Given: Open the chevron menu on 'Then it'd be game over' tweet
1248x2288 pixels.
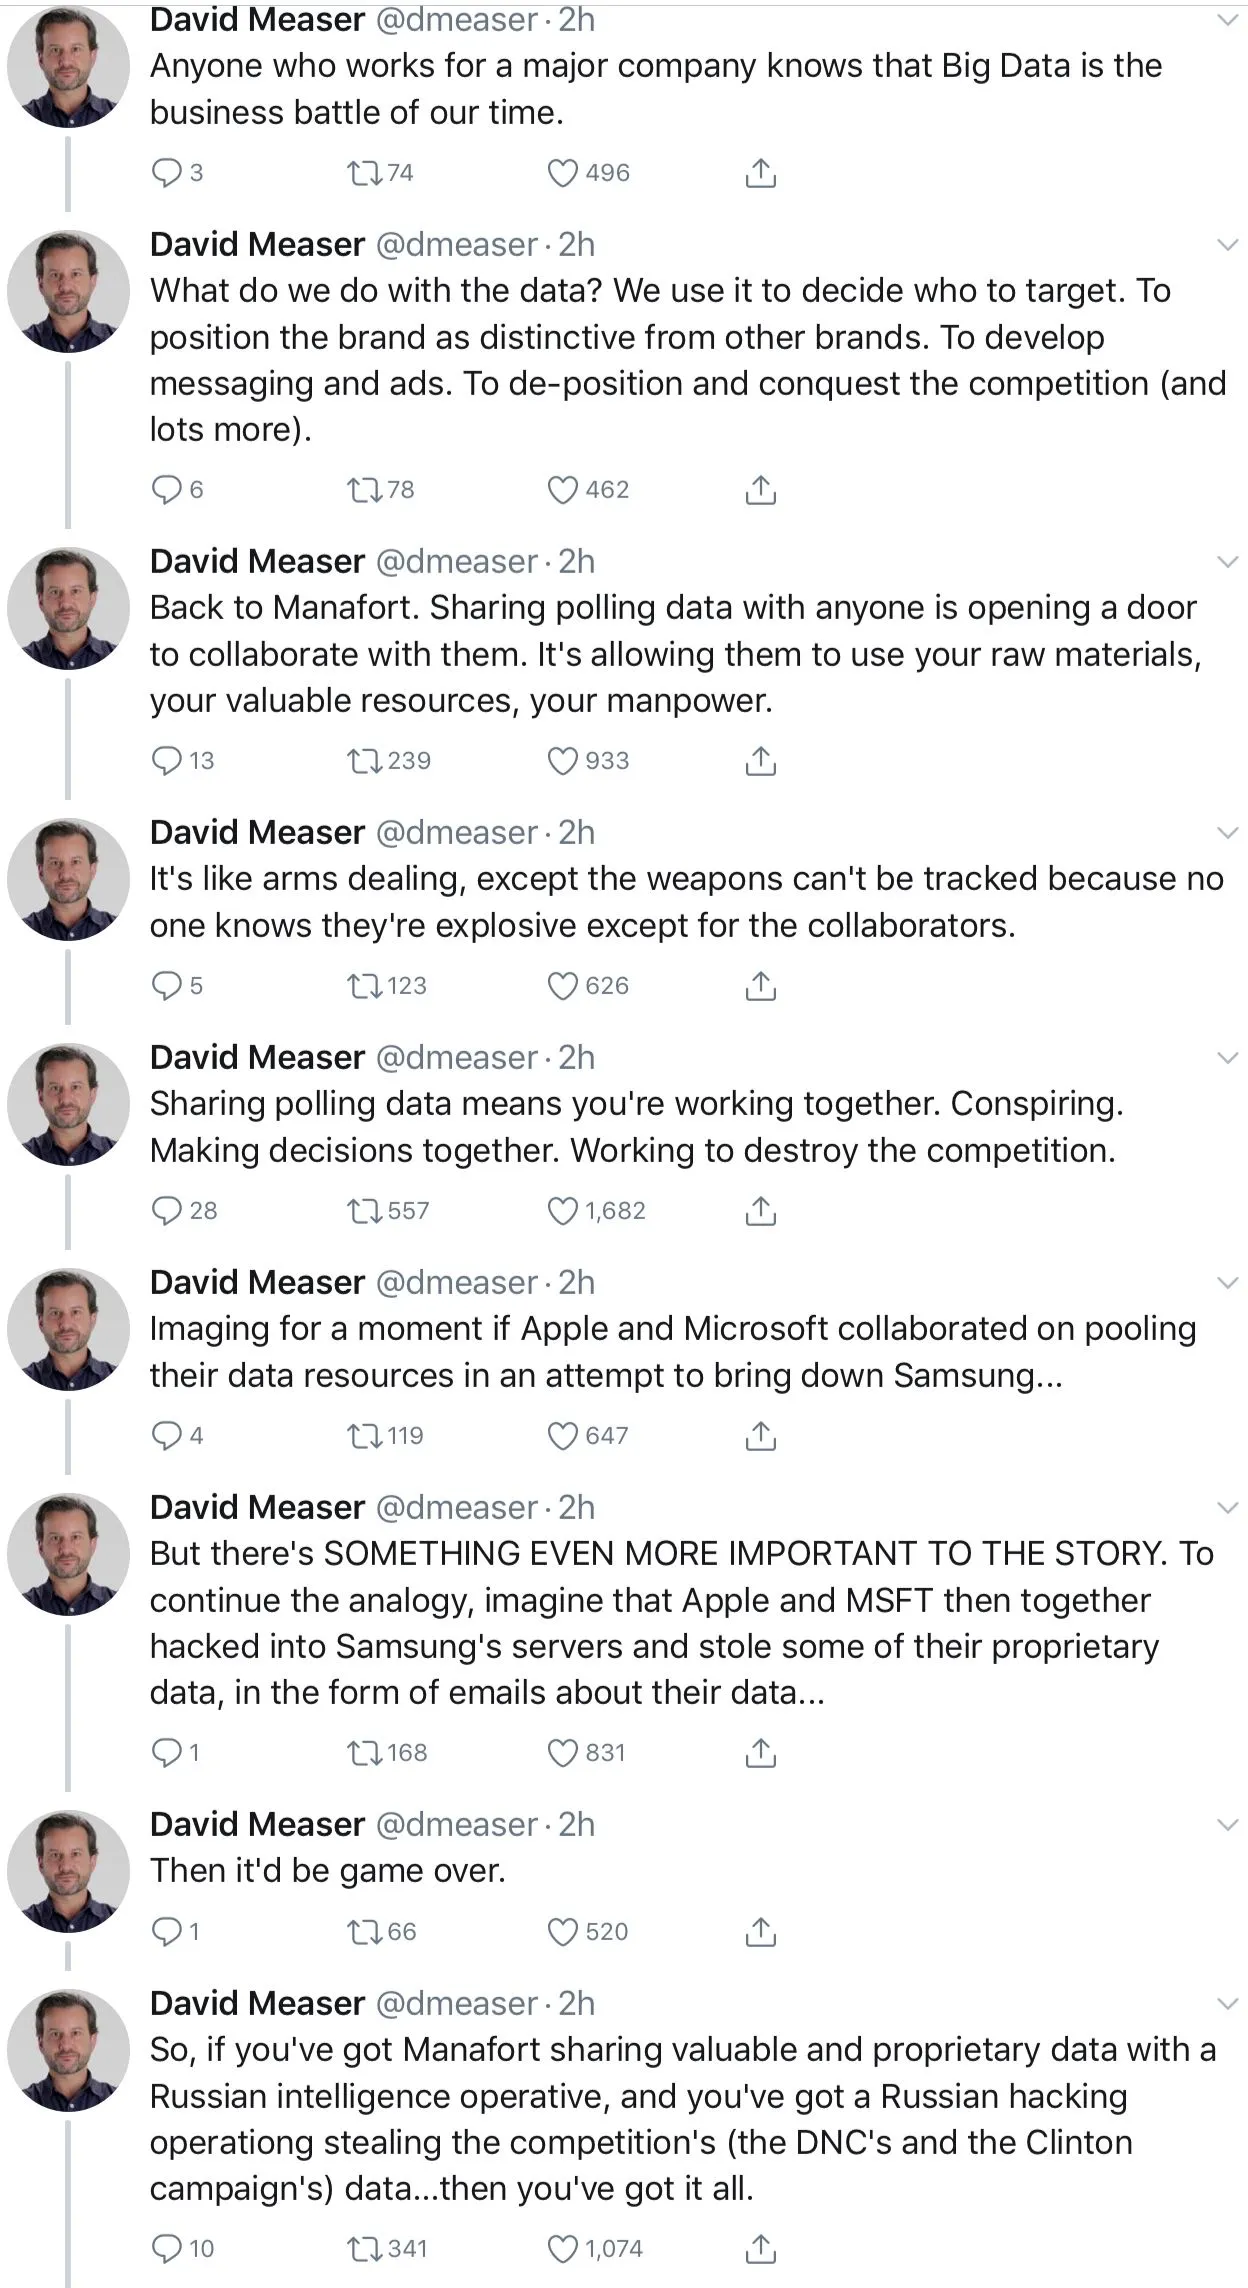Looking at the screenshot, I should pyautogui.click(x=1227, y=1825).
